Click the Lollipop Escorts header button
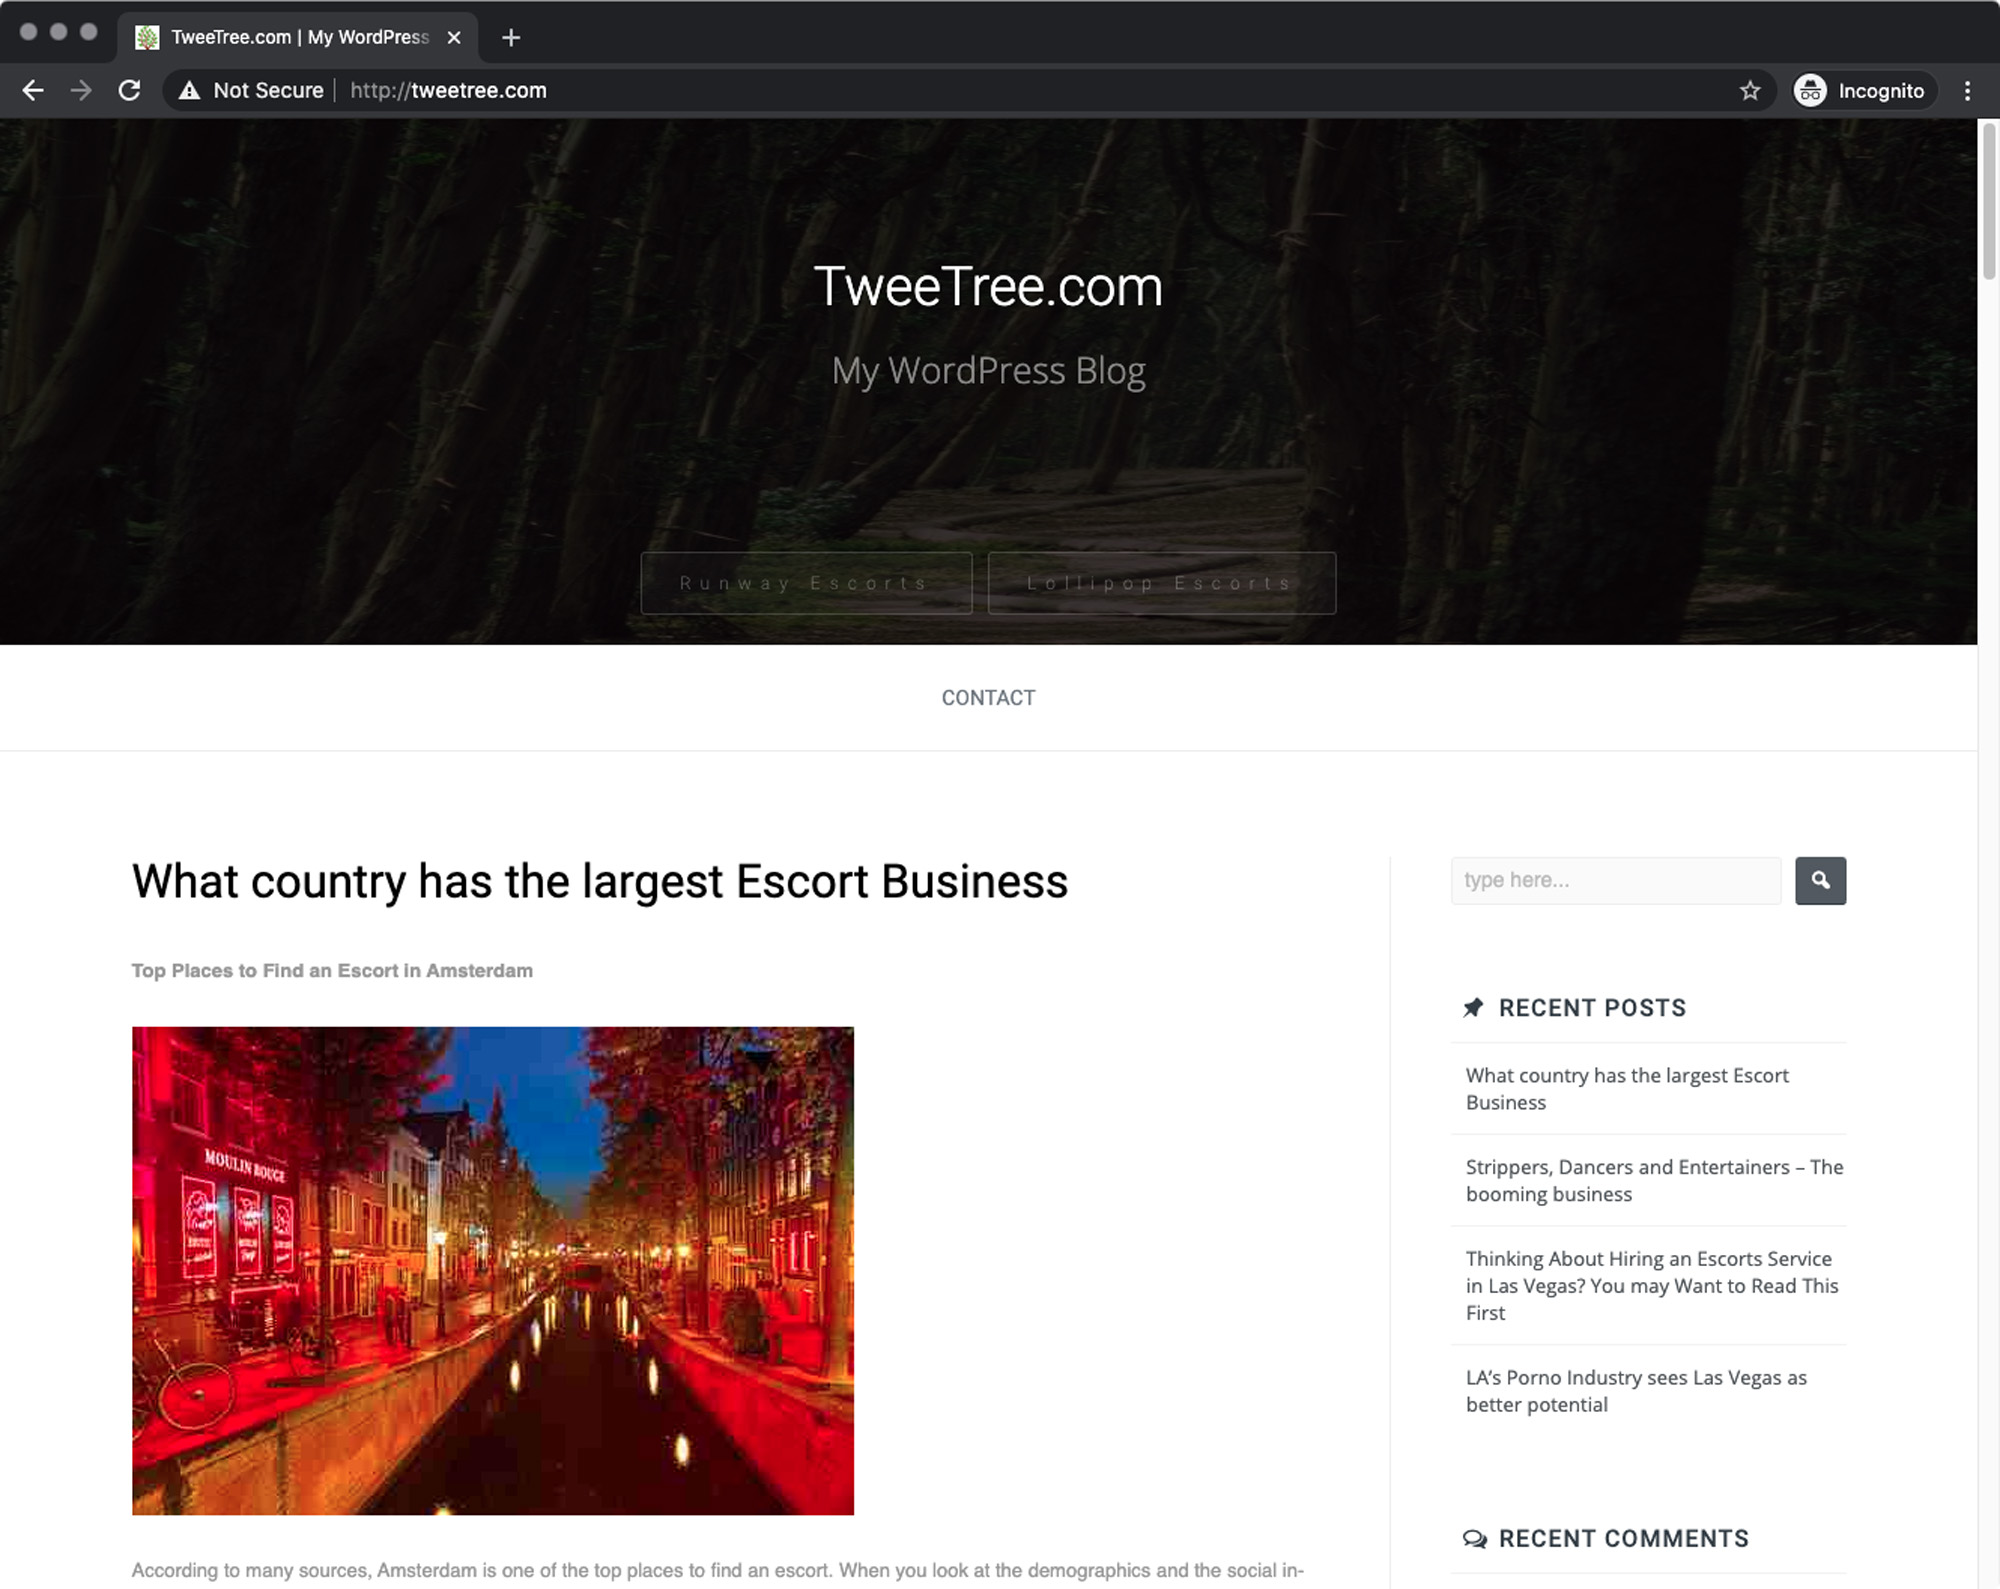 tap(1161, 583)
